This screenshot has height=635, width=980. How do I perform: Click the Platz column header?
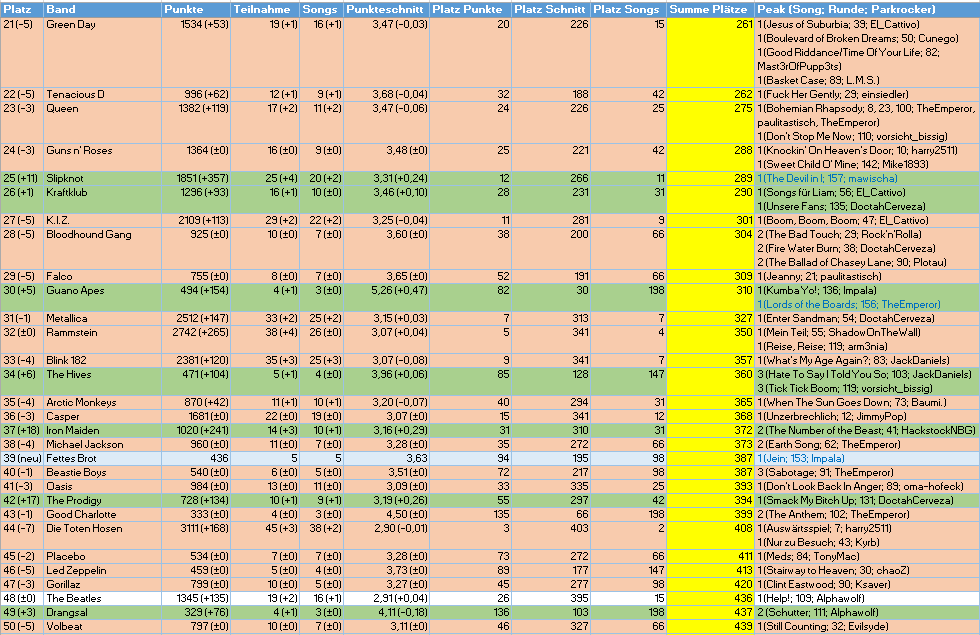[x=22, y=9]
